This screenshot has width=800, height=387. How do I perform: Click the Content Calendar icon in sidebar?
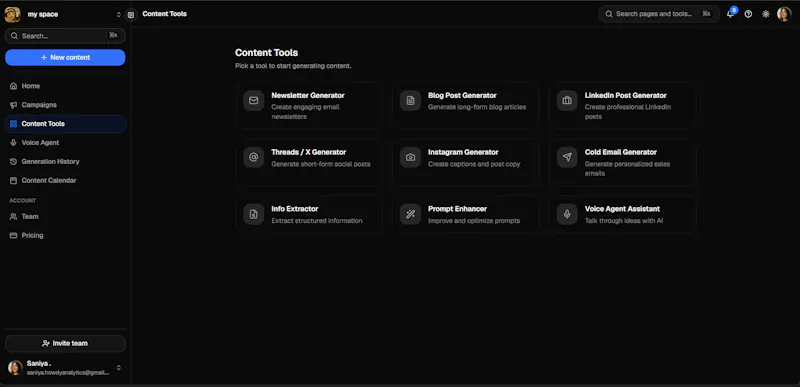pyautogui.click(x=13, y=180)
